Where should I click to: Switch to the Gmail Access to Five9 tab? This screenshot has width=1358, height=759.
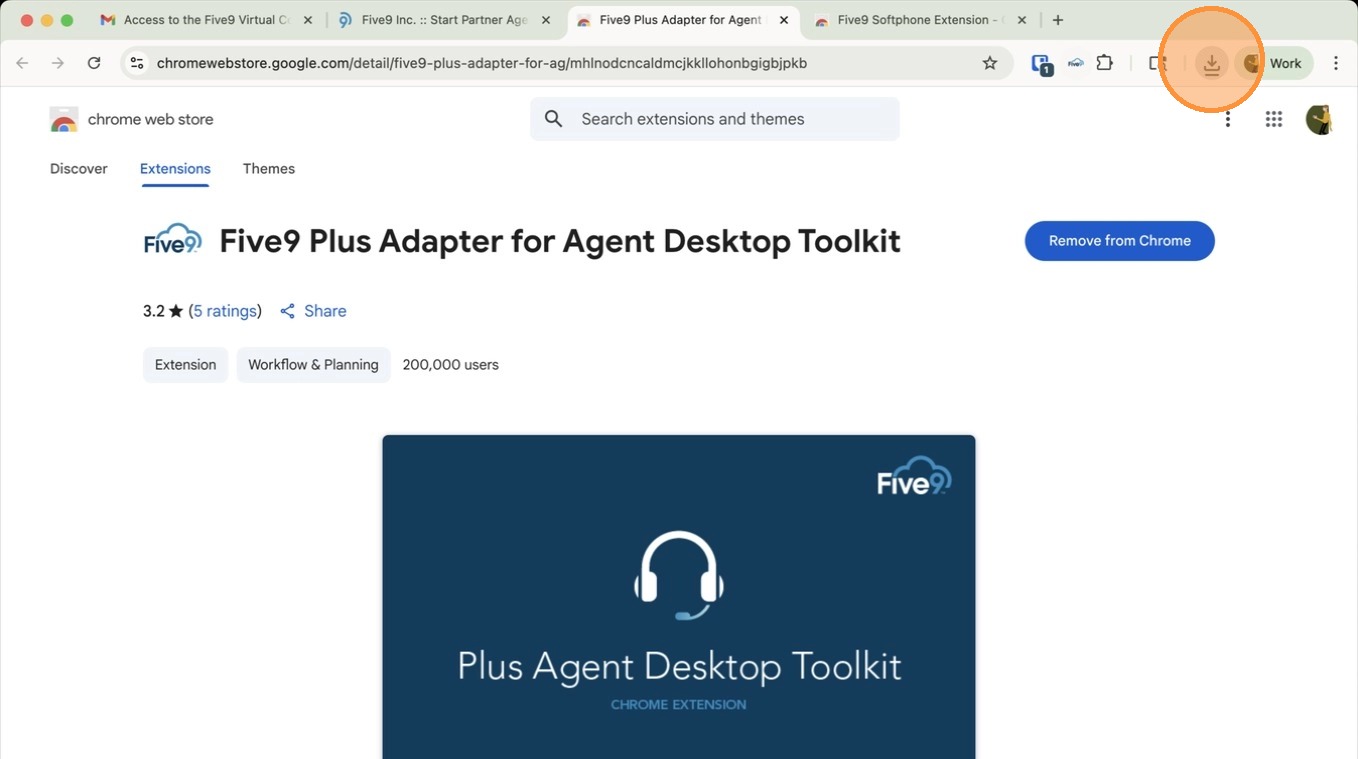tap(207, 20)
